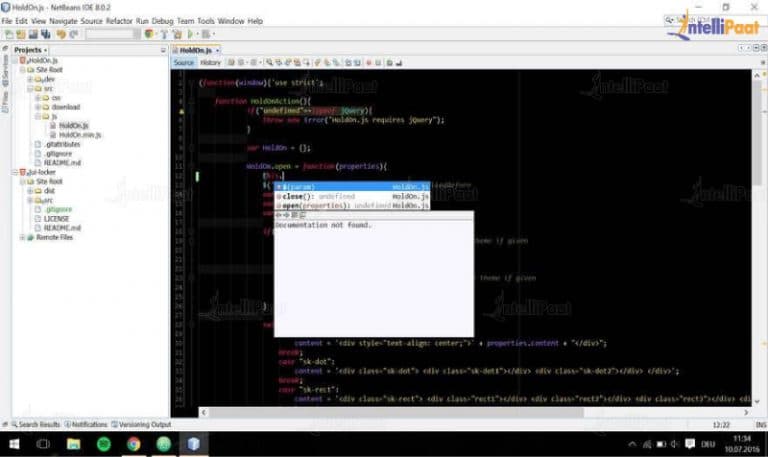
Task: Click the New Project toolbar icon
Action: [x=21, y=34]
